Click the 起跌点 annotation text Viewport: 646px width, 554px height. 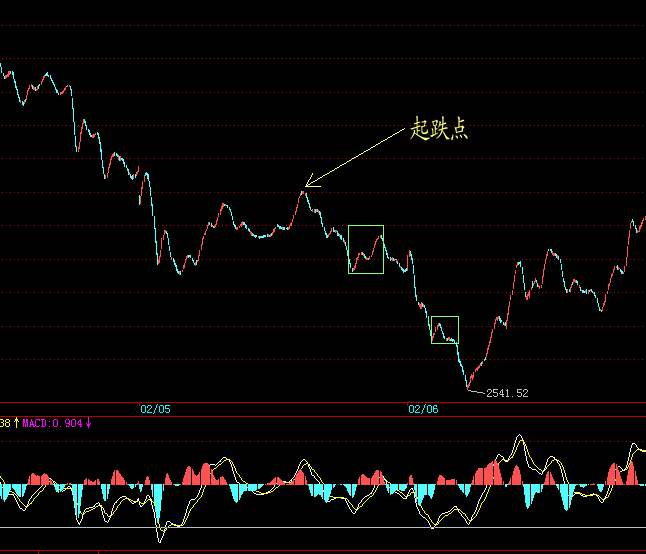click(x=439, y=129)
